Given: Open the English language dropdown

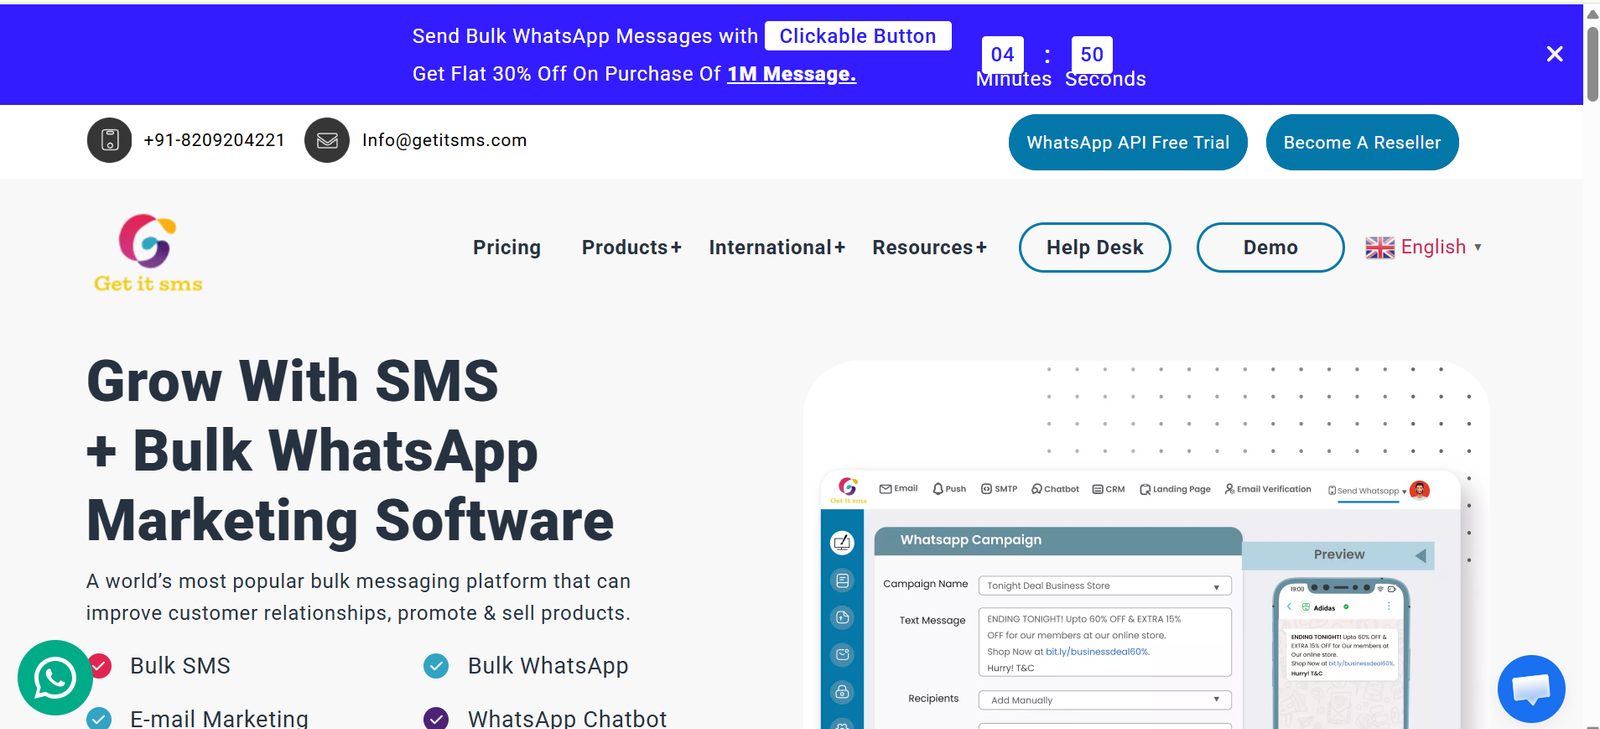Looking at the screenshot, I should point(1424,247).
